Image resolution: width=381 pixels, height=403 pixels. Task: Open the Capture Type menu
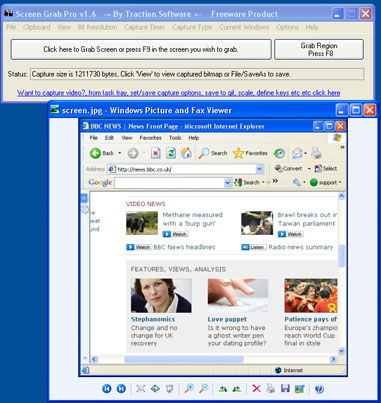tap(192, 27)
